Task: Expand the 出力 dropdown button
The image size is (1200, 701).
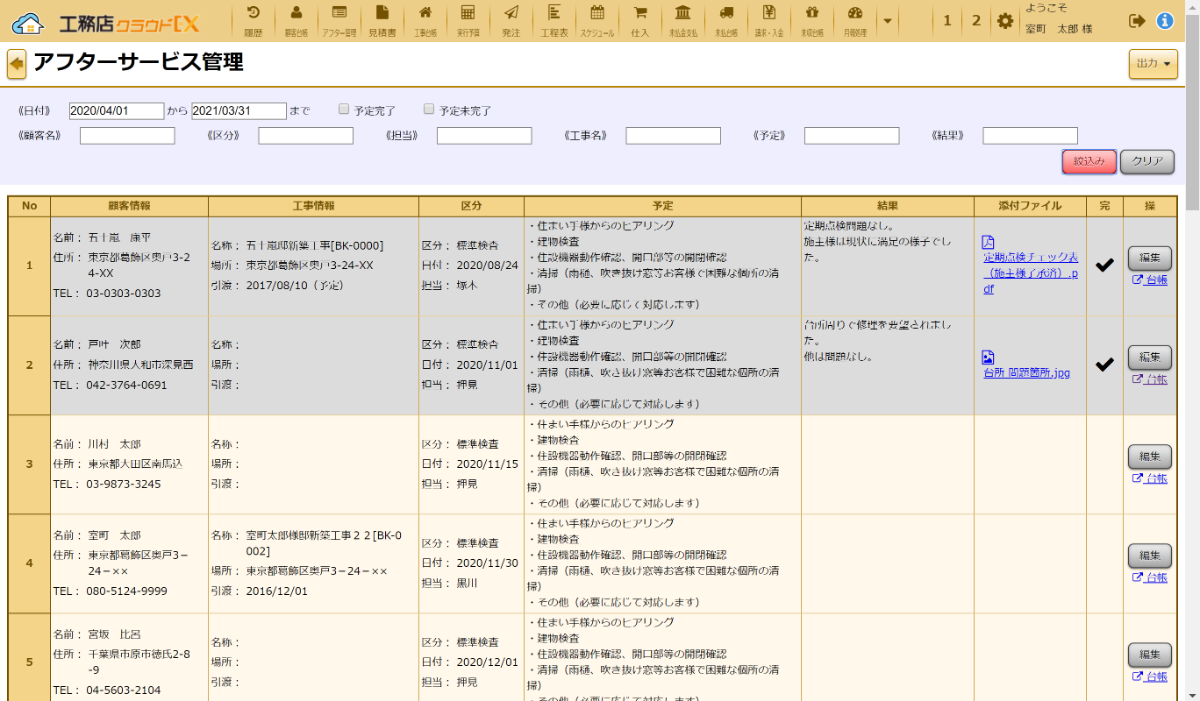Action: pyautogui.click(x=1153, y=64)
